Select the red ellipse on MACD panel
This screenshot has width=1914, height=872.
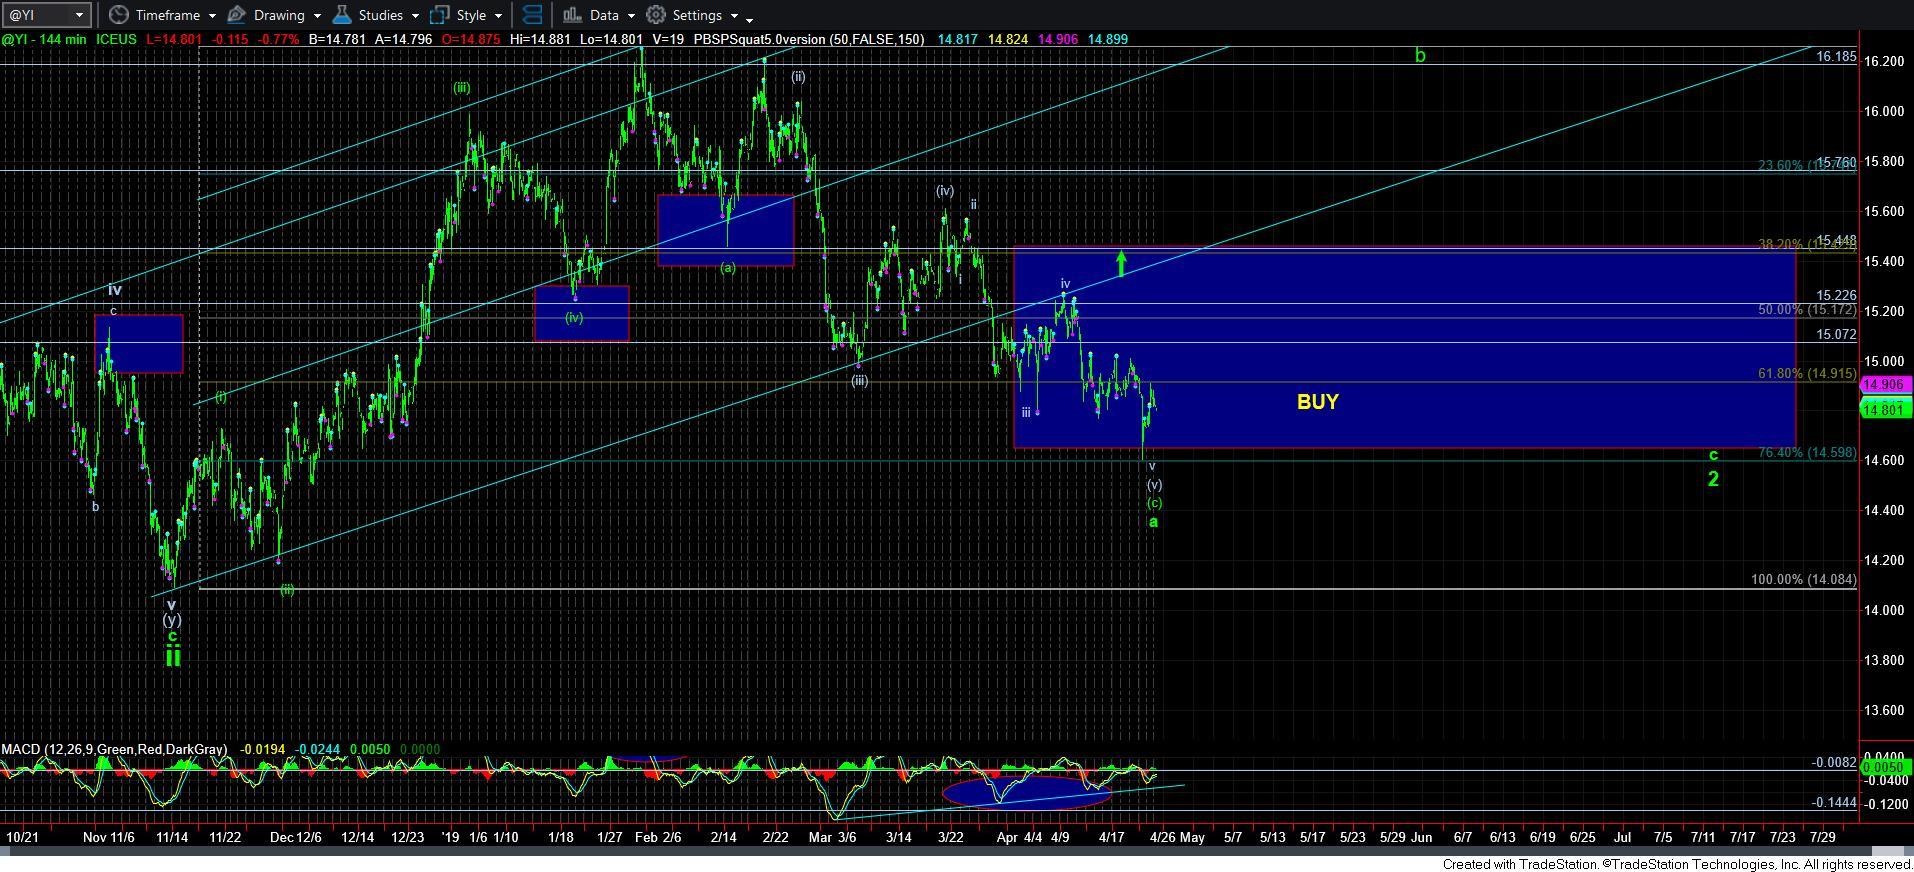click(x=1026, y=792)
